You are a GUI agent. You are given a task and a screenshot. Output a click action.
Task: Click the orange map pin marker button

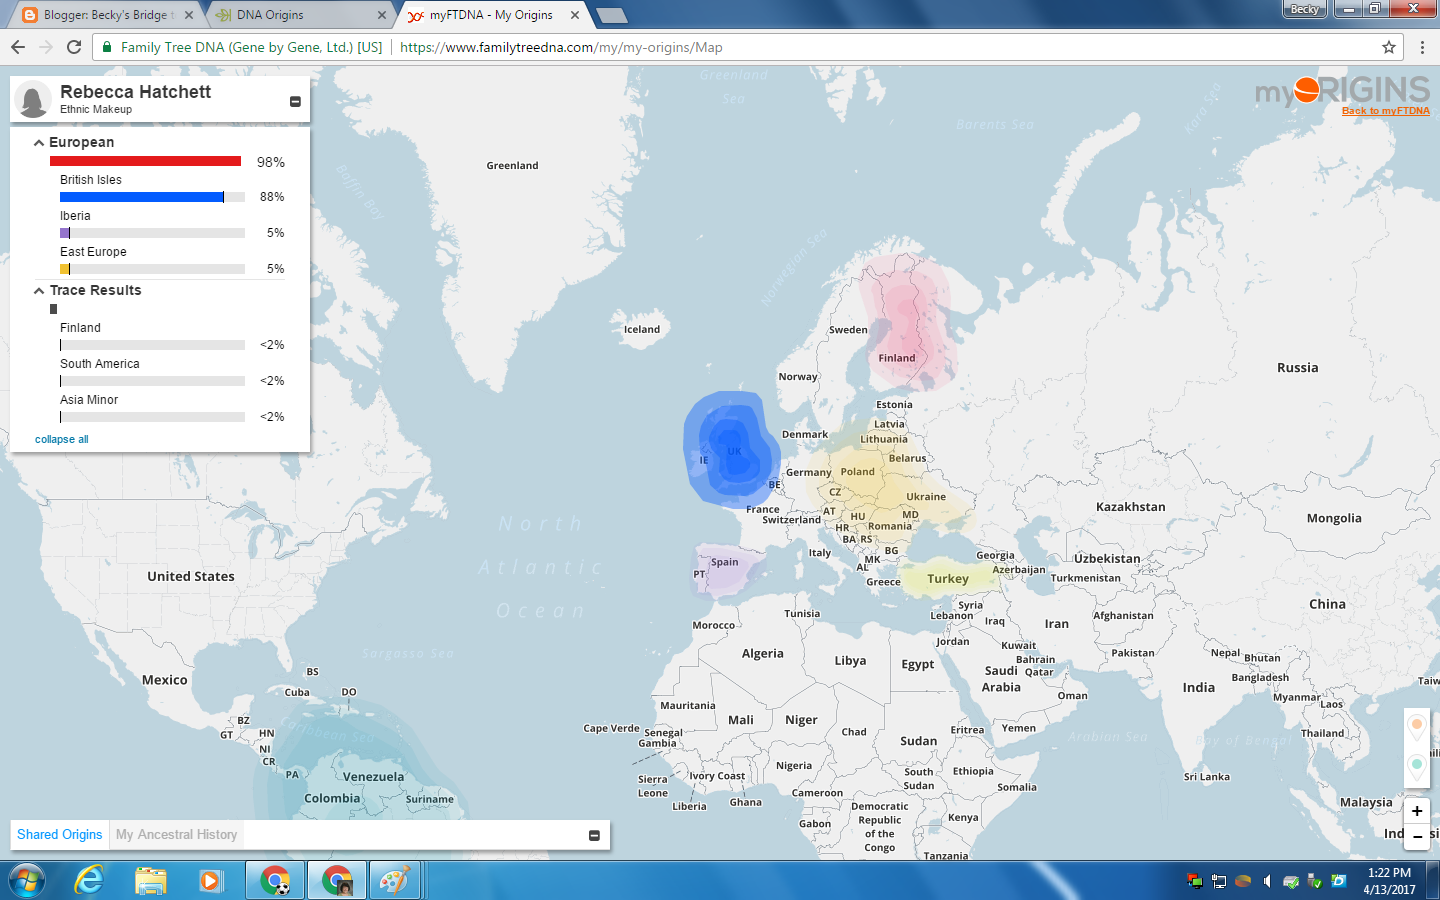[1417, 726]
